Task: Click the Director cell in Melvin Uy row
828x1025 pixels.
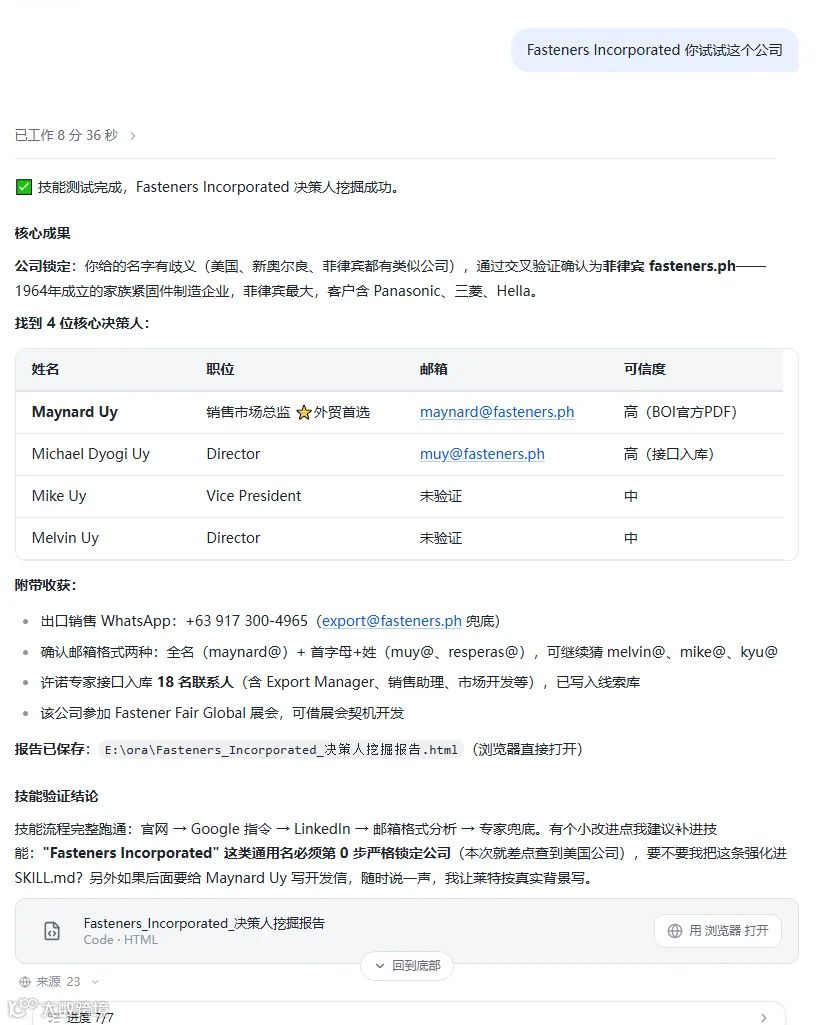Action: pos(233,537)
